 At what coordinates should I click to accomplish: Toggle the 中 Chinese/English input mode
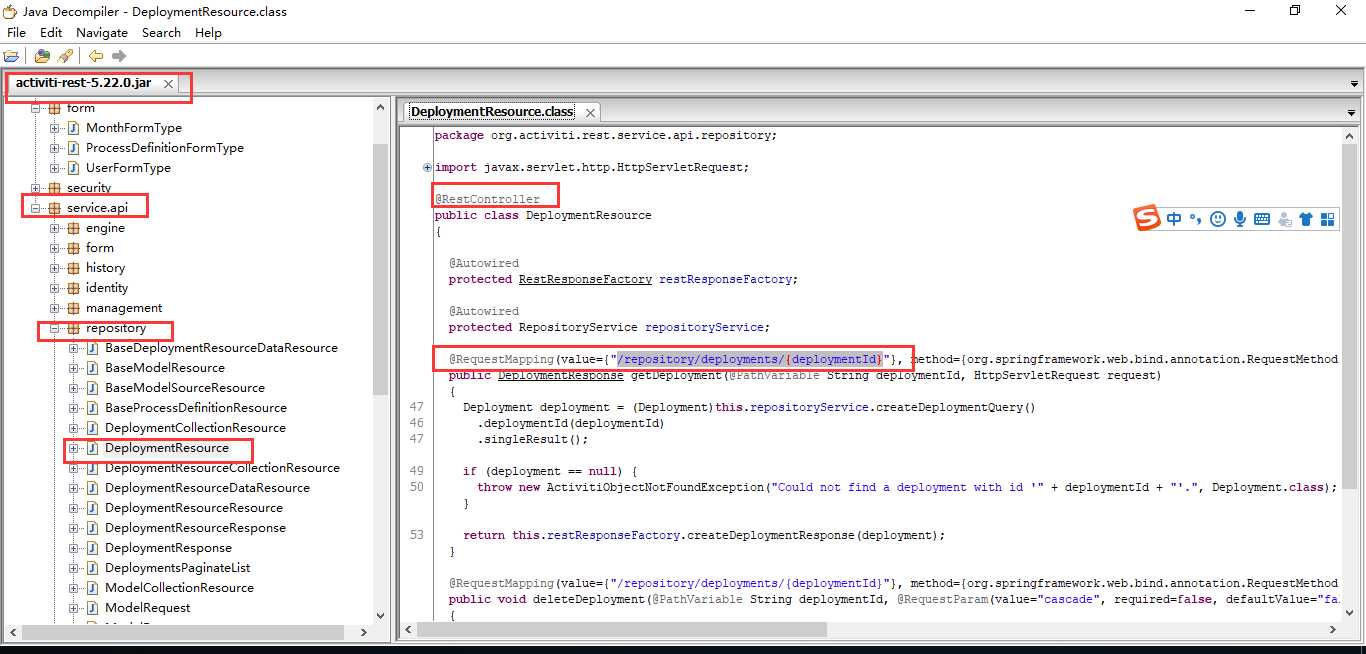pyautogui.click(x=1174, y=219)
